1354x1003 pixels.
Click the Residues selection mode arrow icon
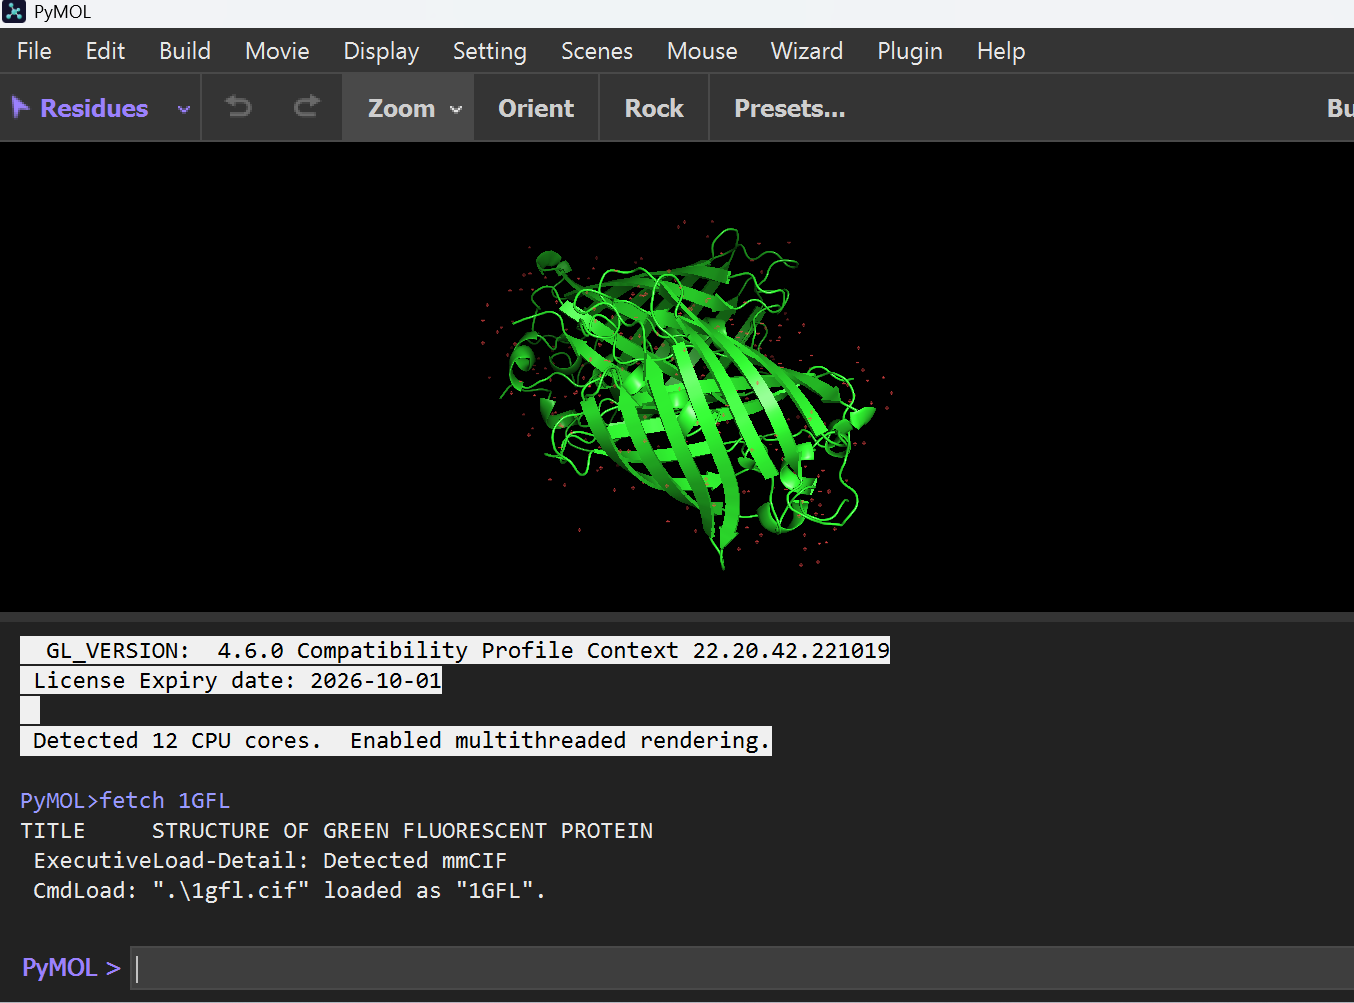click(20, 107)
